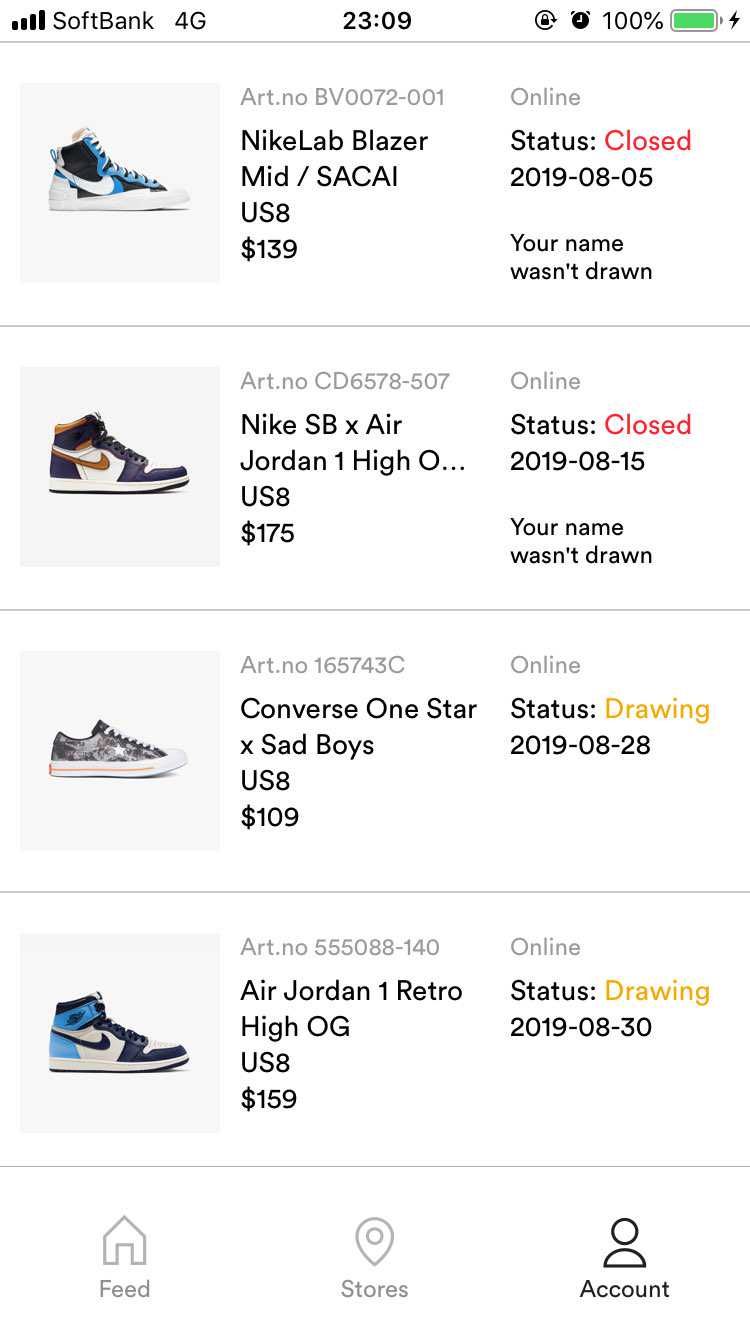Tap Art.no CD6578-507 article number
750x1334 pixels.
[345, 381]
